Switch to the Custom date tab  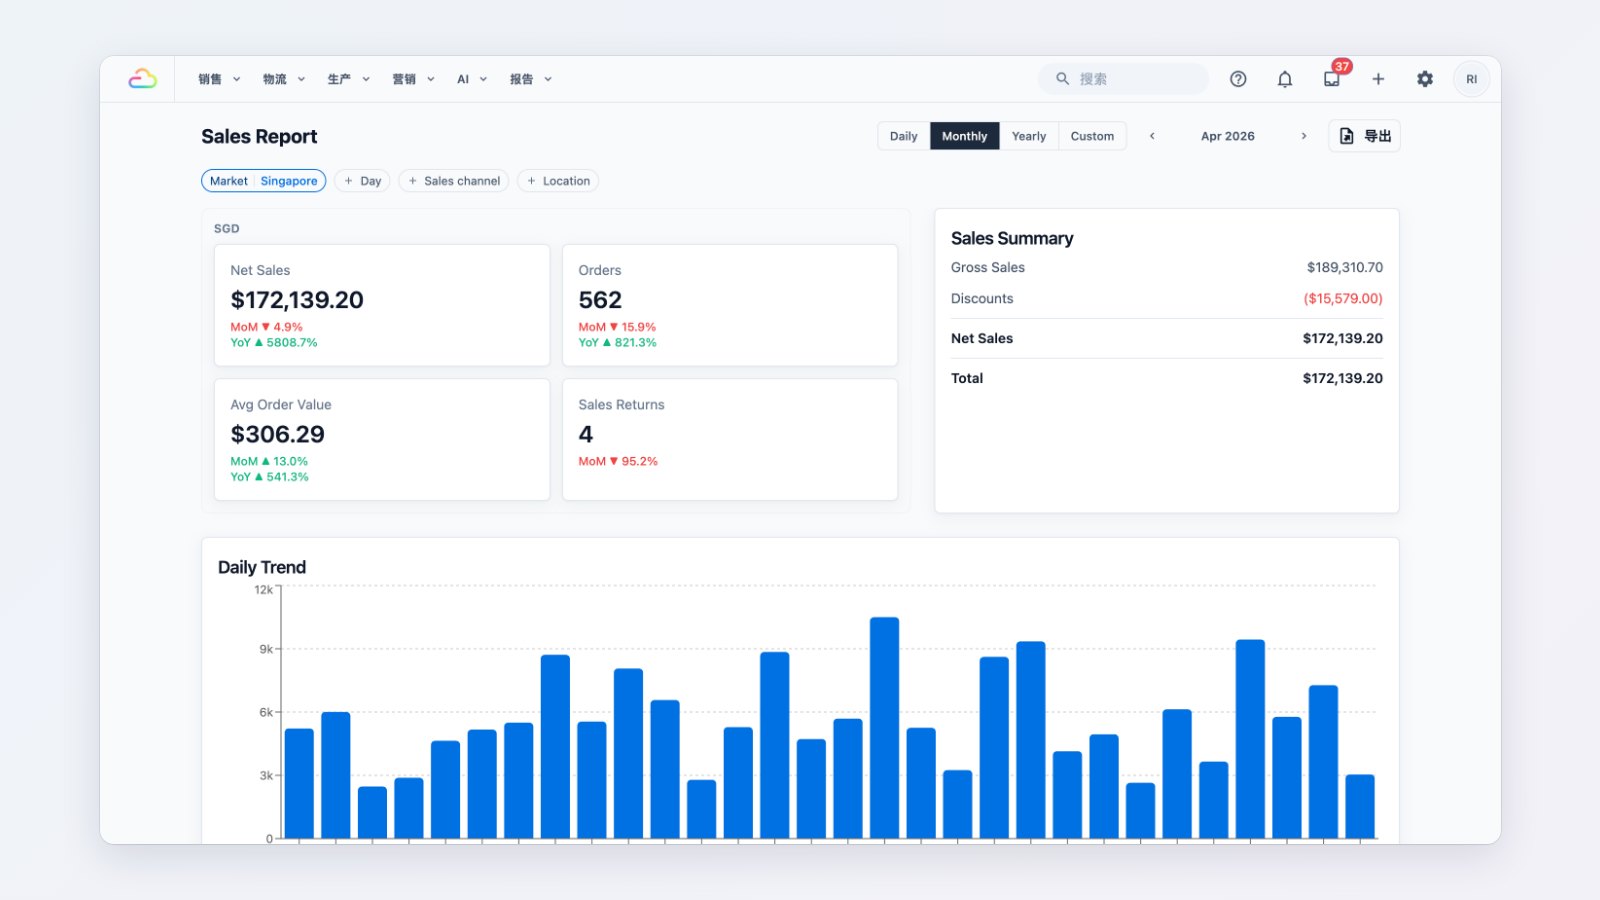(1092, 136)
